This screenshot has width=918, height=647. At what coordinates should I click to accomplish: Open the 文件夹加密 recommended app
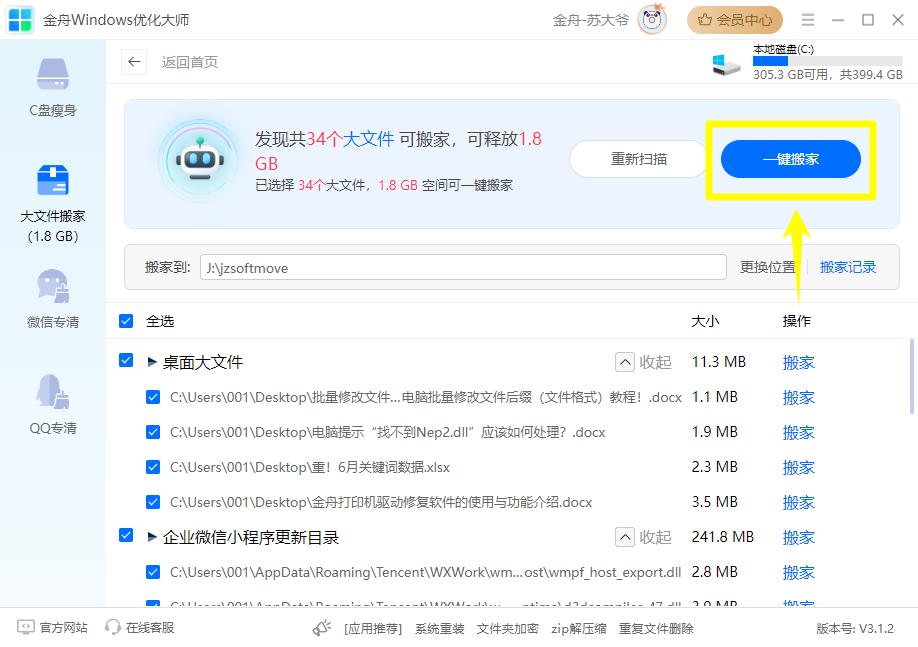508,629
